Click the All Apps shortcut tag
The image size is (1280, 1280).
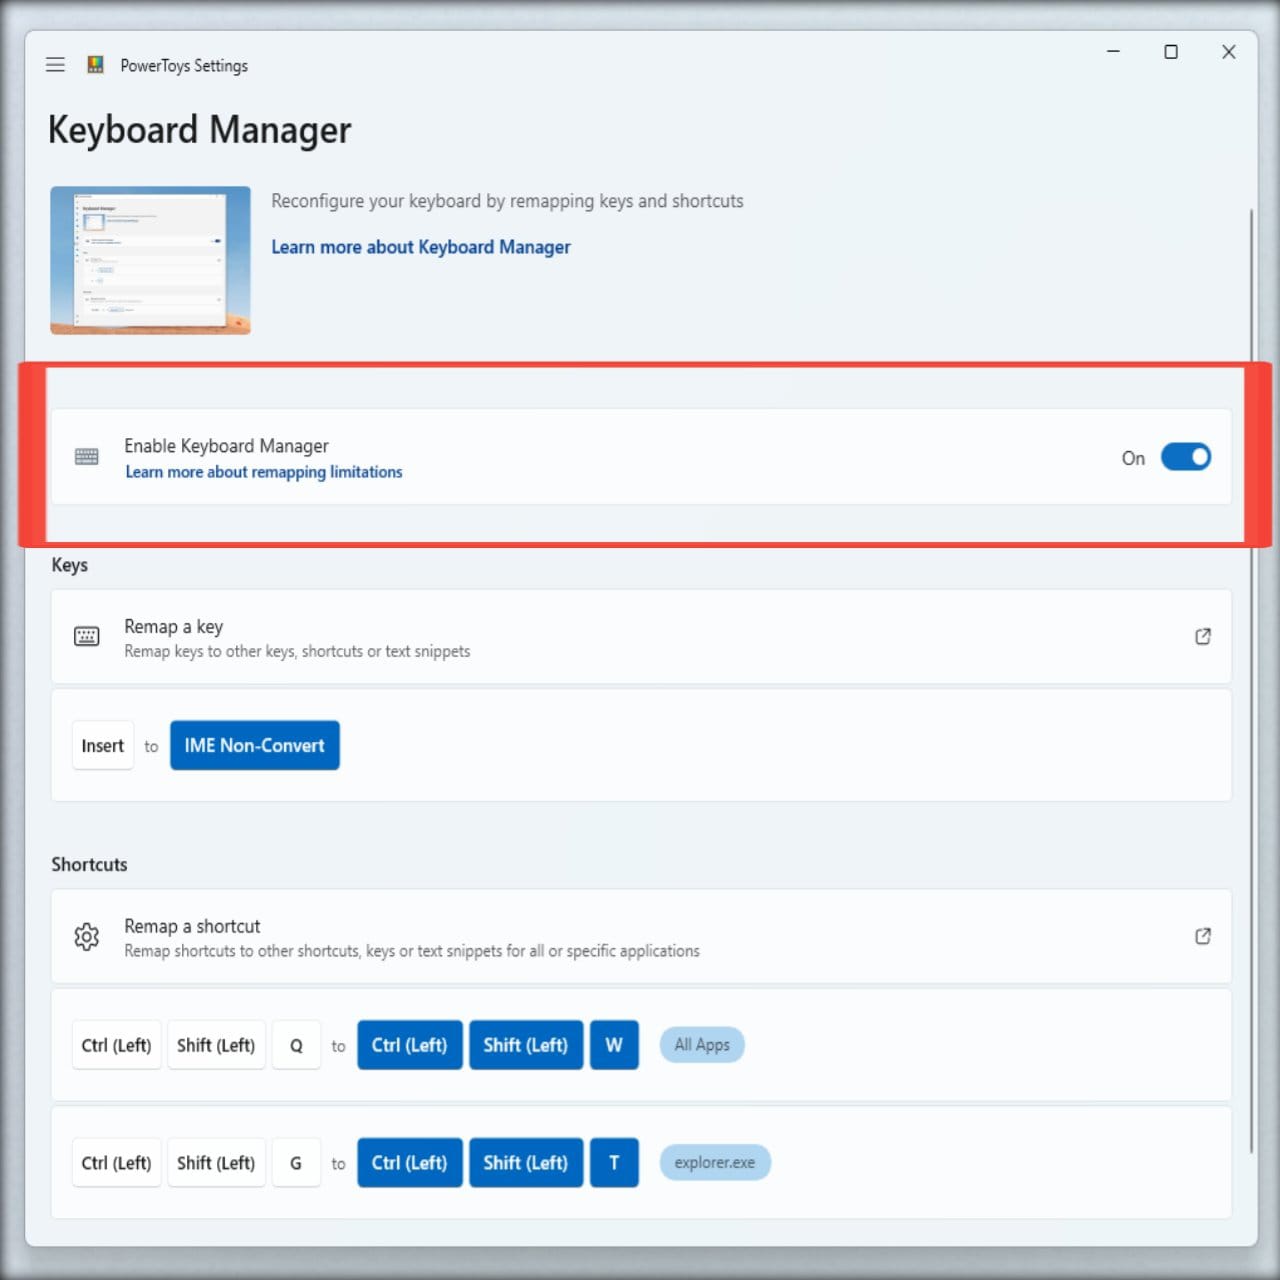pos(701,1045)
